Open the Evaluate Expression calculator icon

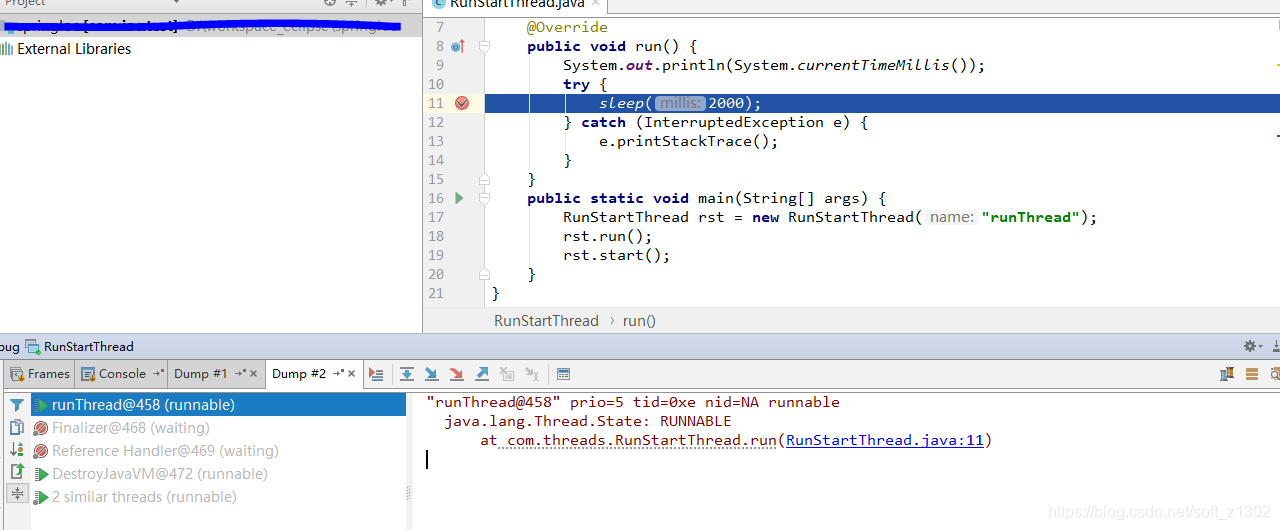tap(563, 374)
